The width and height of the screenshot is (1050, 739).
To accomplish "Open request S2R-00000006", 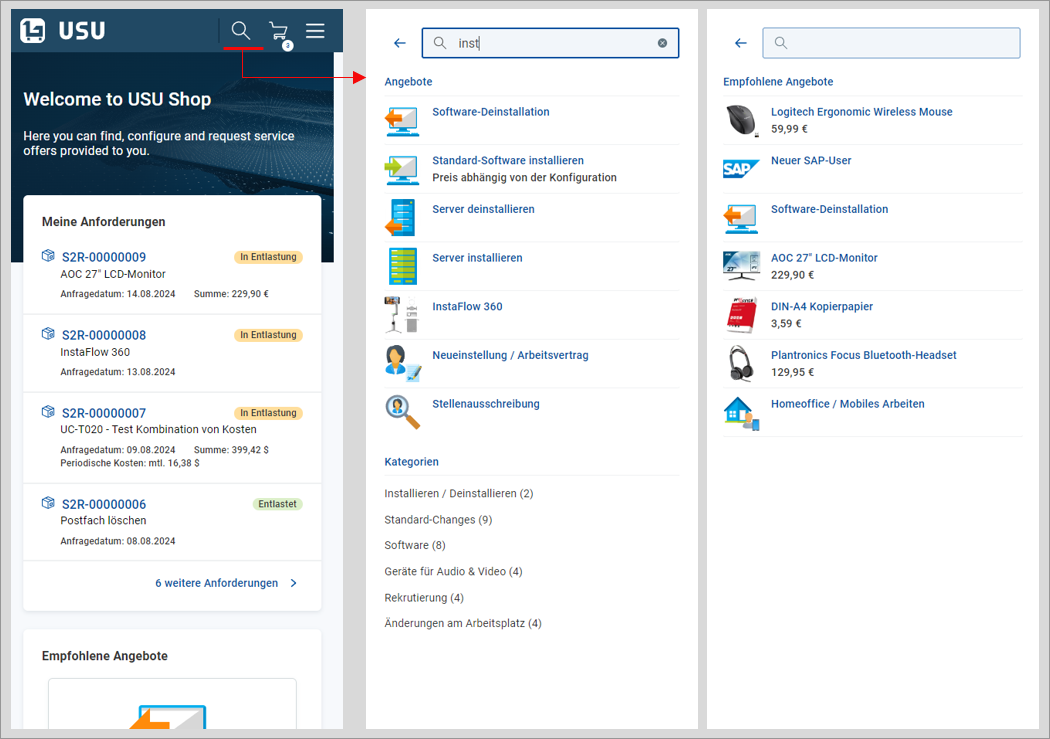I will click(x=104, y=504).
